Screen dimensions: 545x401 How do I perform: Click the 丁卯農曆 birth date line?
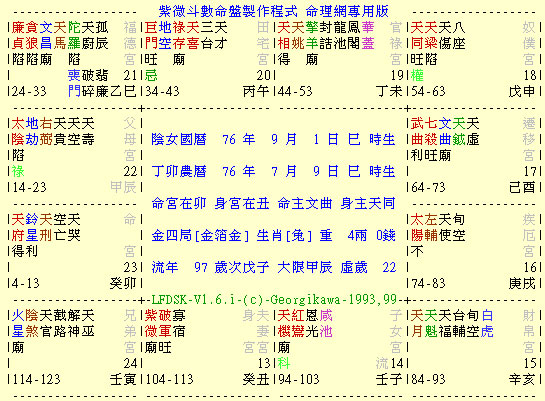pyautogui.click(x=273, y=171)
